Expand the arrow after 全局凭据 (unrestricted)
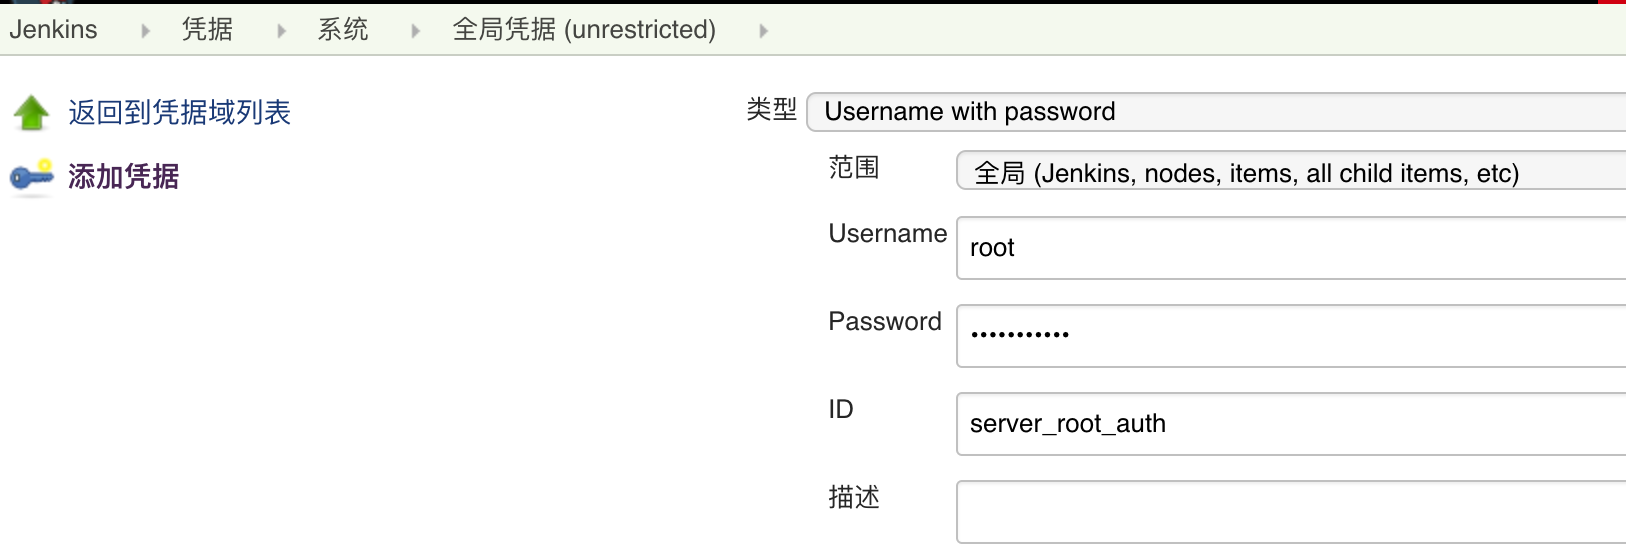The image size is (1626, 548). pyautogui.click(x=764, y=31)
